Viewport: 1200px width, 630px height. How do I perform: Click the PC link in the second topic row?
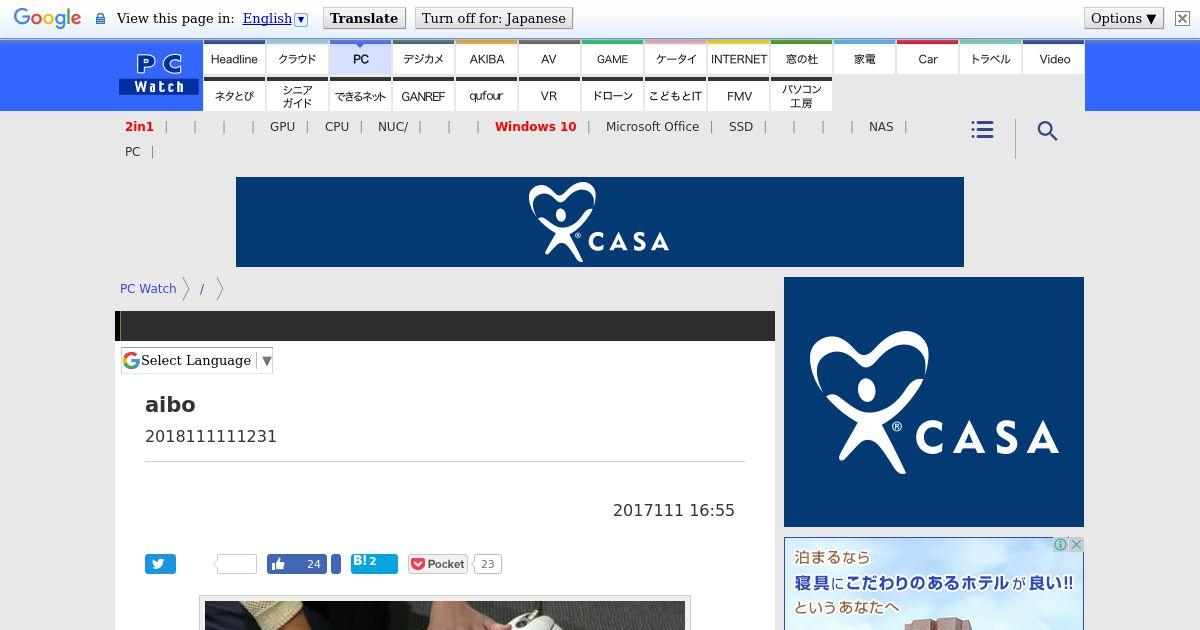point(132,152)
